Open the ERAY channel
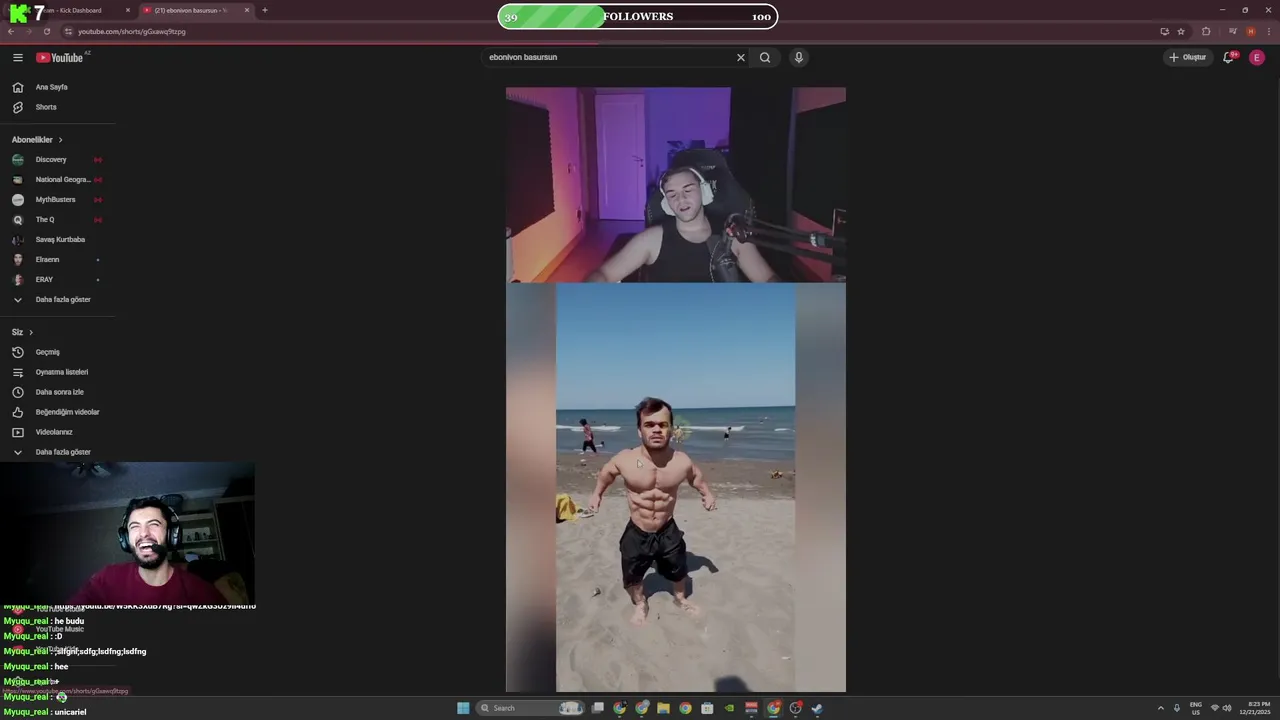Image resolution: width=1280 pixels, height=720 pixels. [44, 280]
